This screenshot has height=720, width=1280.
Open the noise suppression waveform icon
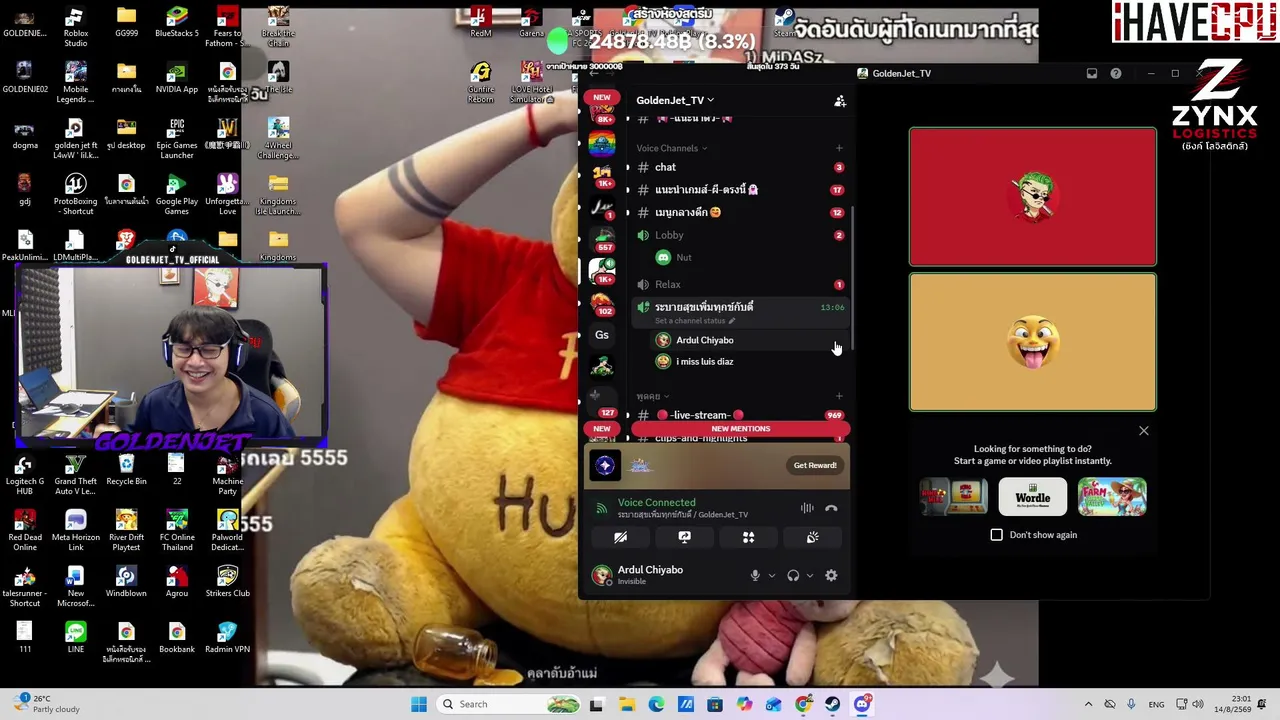(x=807, y=508)
